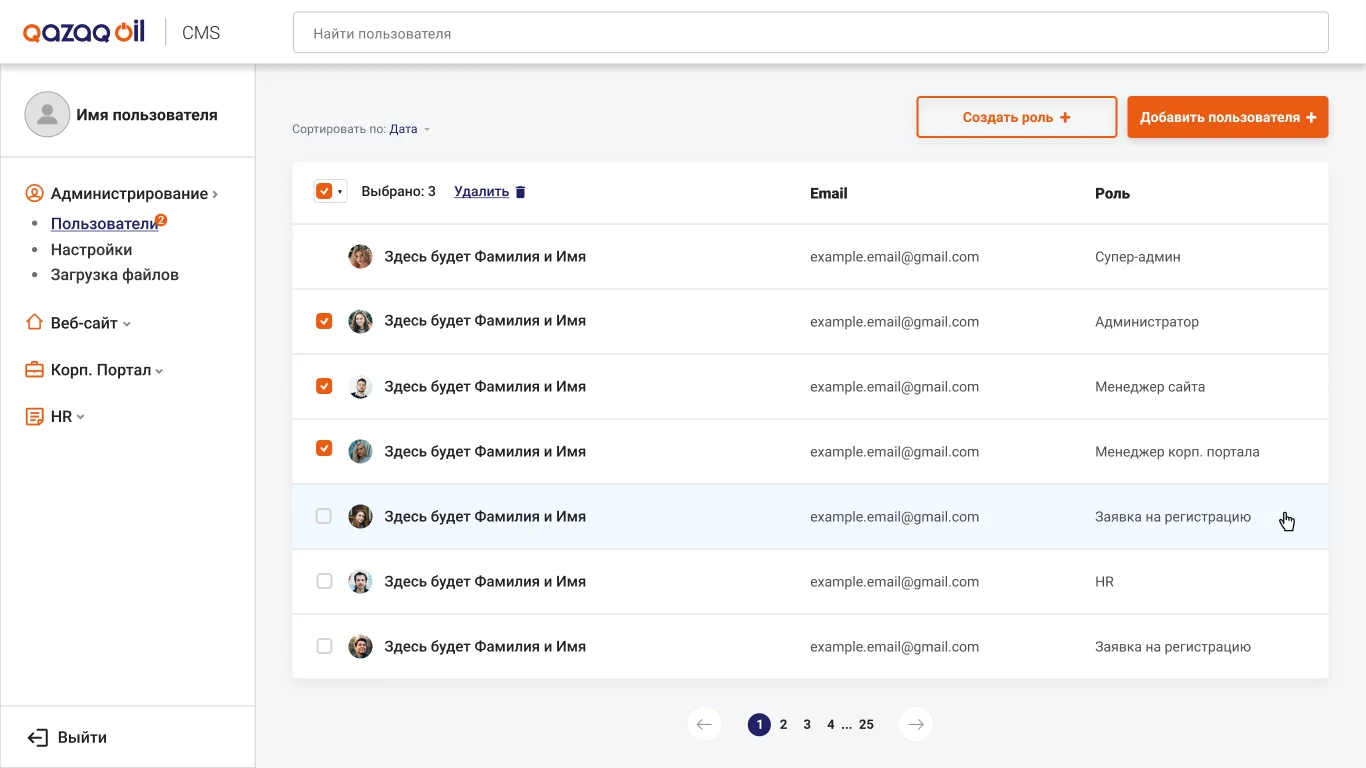Uncheck the Менеджер сайта row checkbox
Screen dimensions: 1366x768
tap(324, 386)
